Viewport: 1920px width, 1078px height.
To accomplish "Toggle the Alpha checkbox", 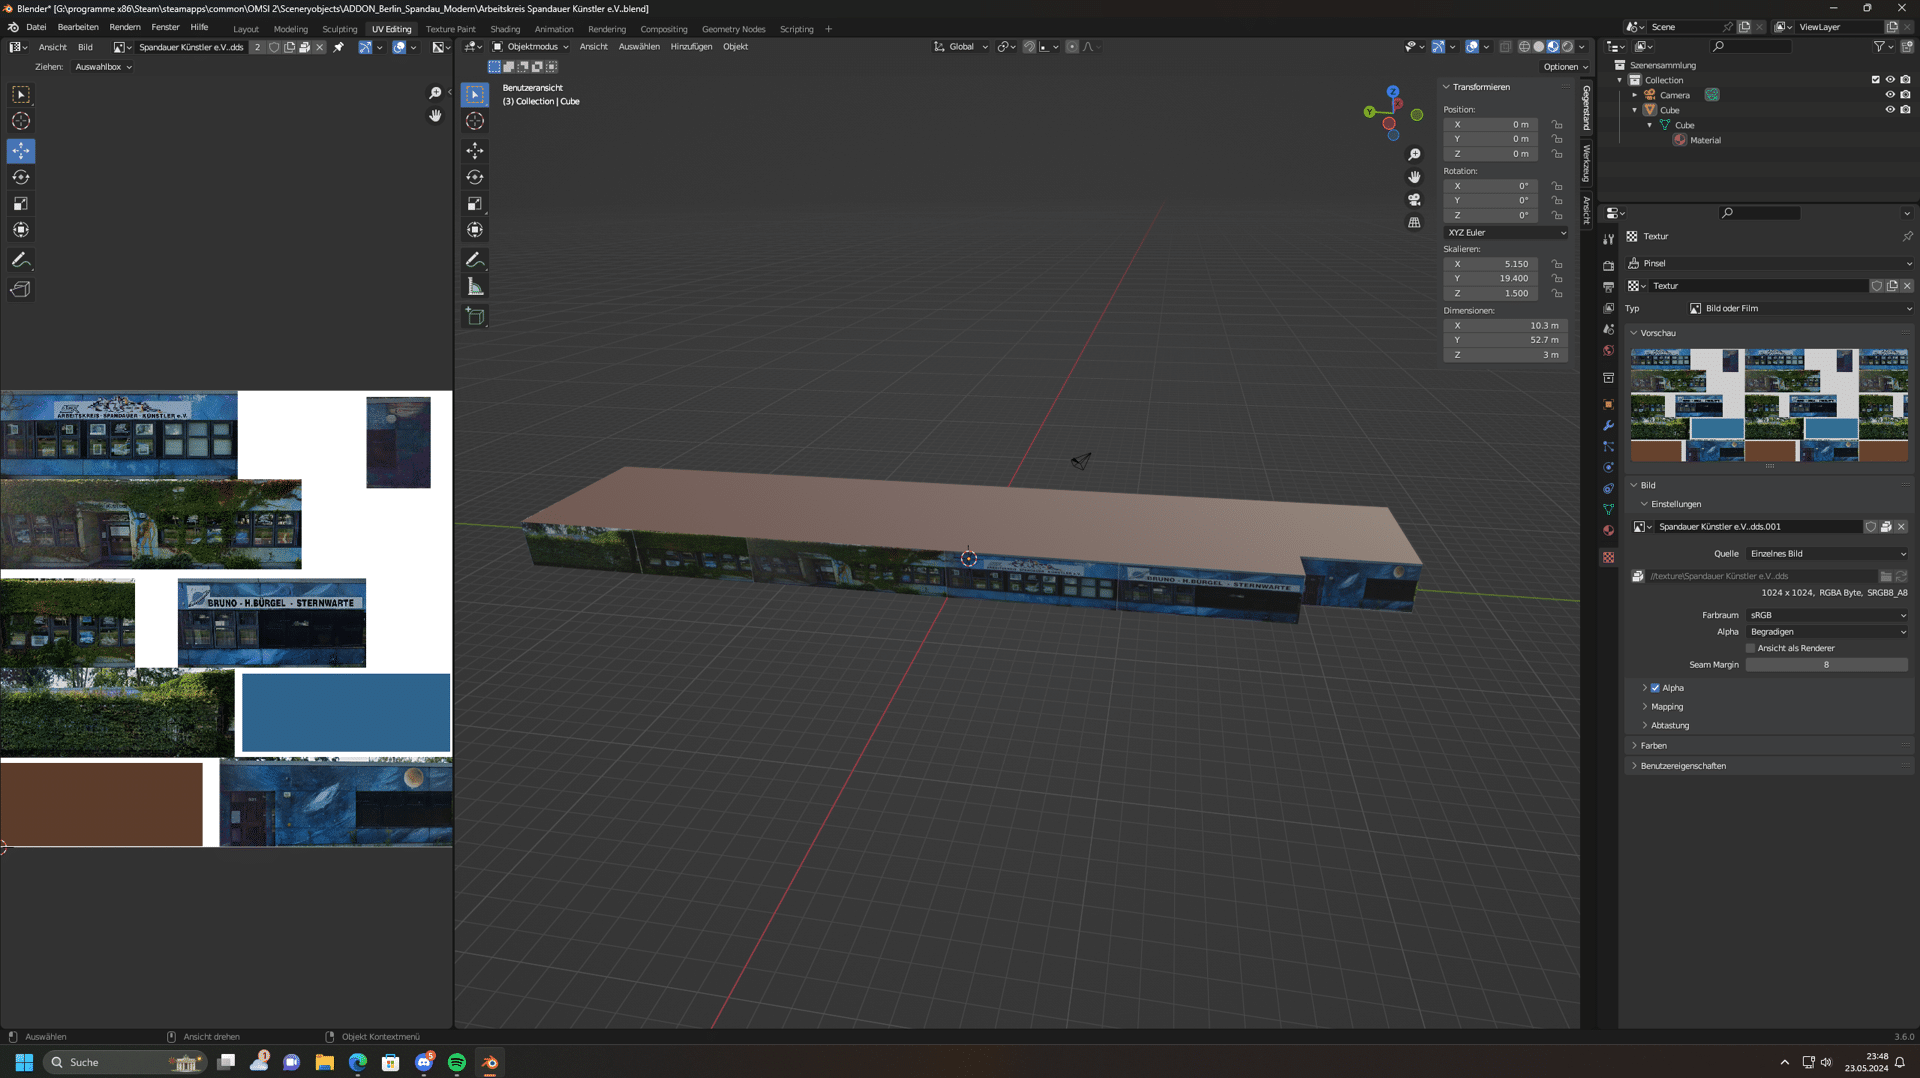I will 1655,688.
